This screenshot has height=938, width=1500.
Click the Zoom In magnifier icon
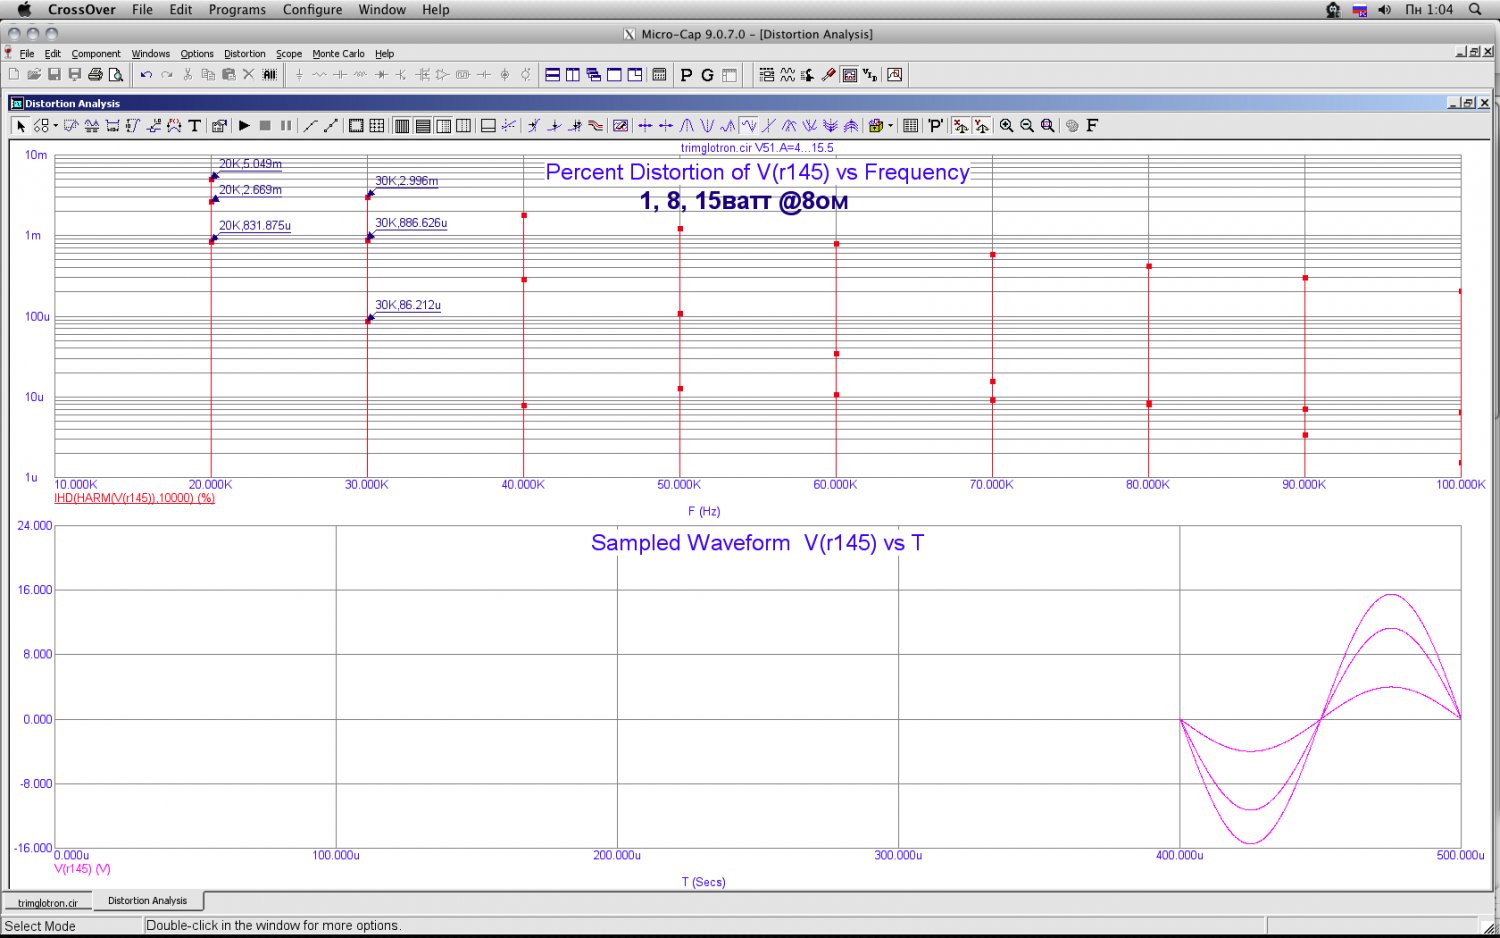pyautogui.click(x=1006, y=126)
